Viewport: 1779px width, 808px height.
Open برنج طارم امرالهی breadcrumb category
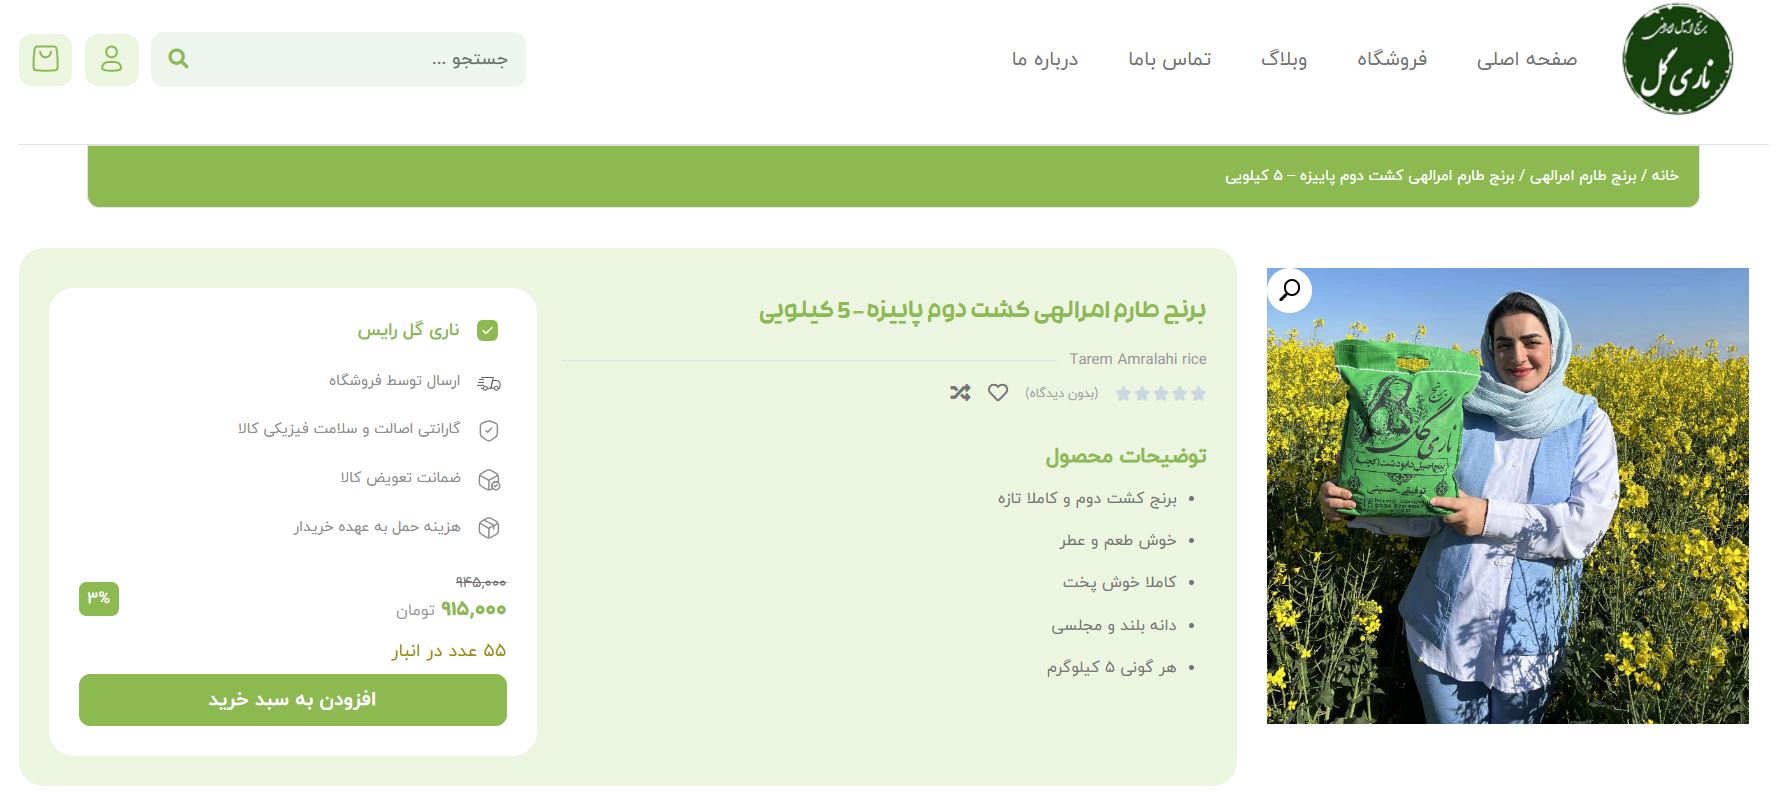coord(1583,176)
